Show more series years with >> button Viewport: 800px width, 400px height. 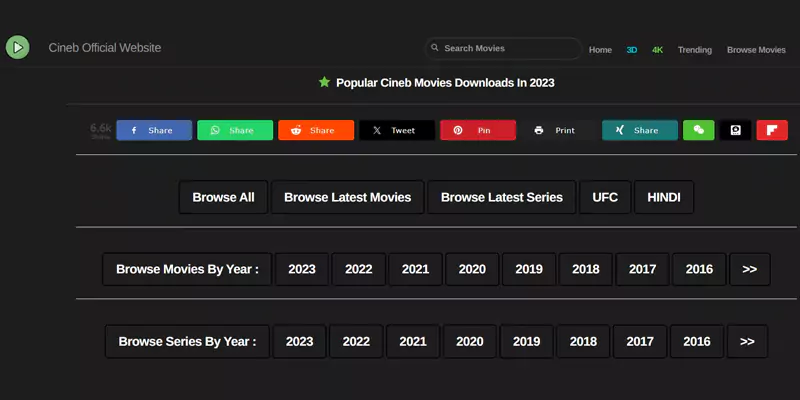coord(747,341)
